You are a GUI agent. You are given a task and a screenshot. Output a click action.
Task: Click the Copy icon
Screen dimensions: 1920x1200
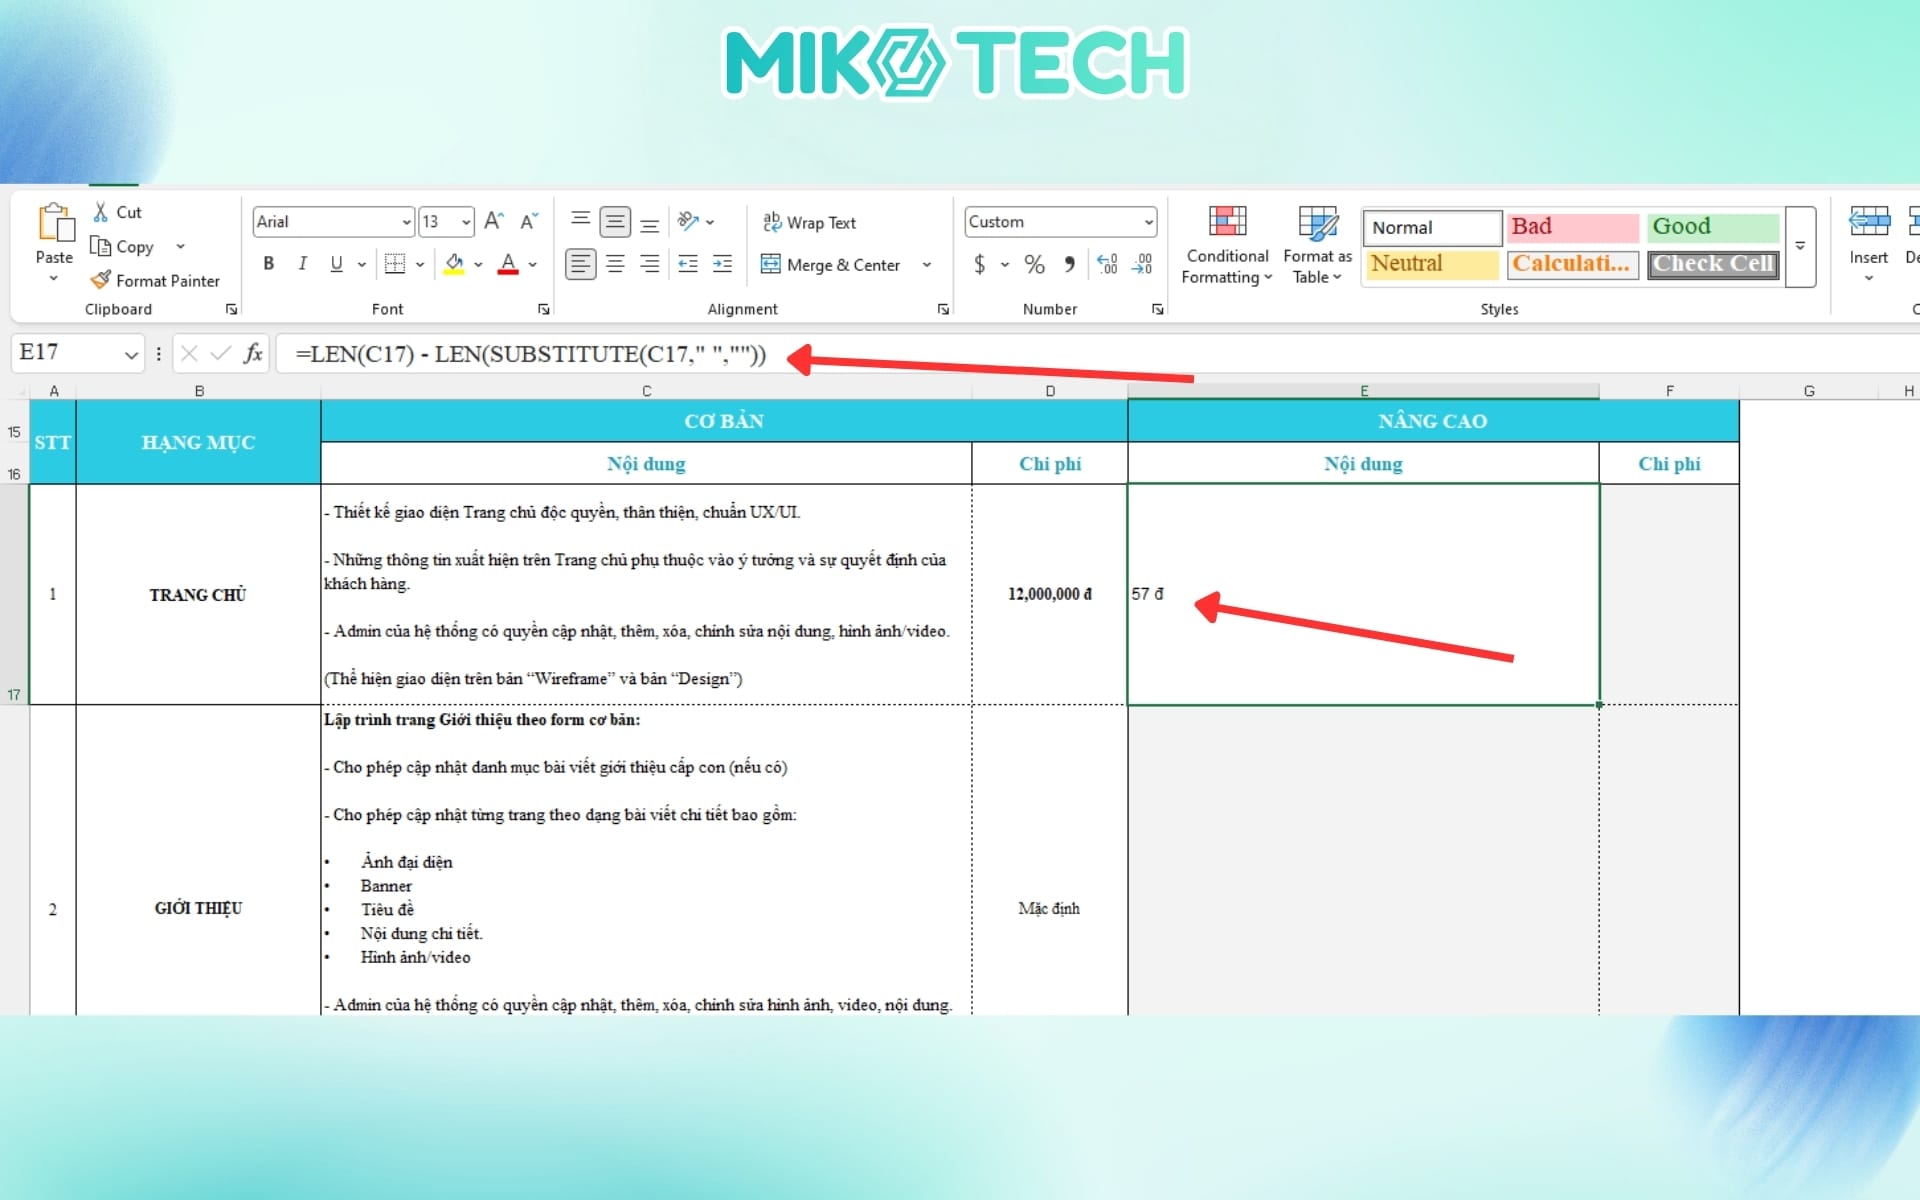(100, 246)
